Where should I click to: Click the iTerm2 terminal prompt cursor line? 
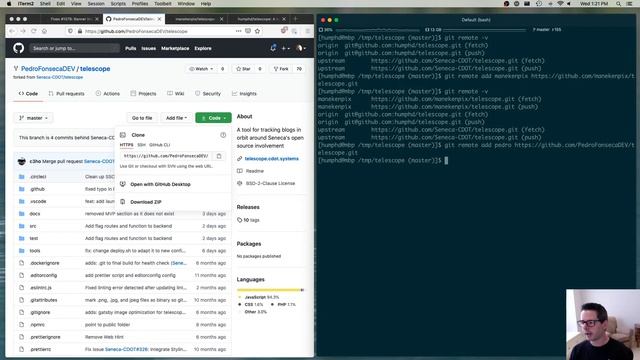[446, 160]
